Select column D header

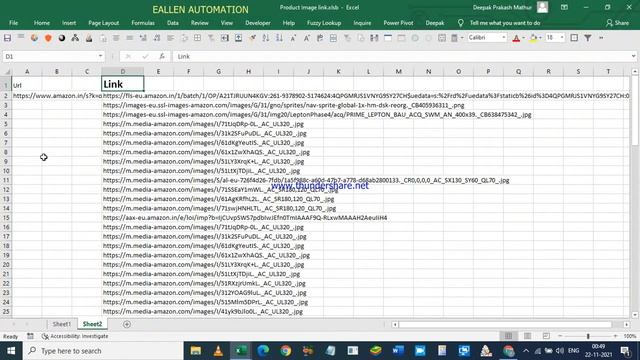122,71
